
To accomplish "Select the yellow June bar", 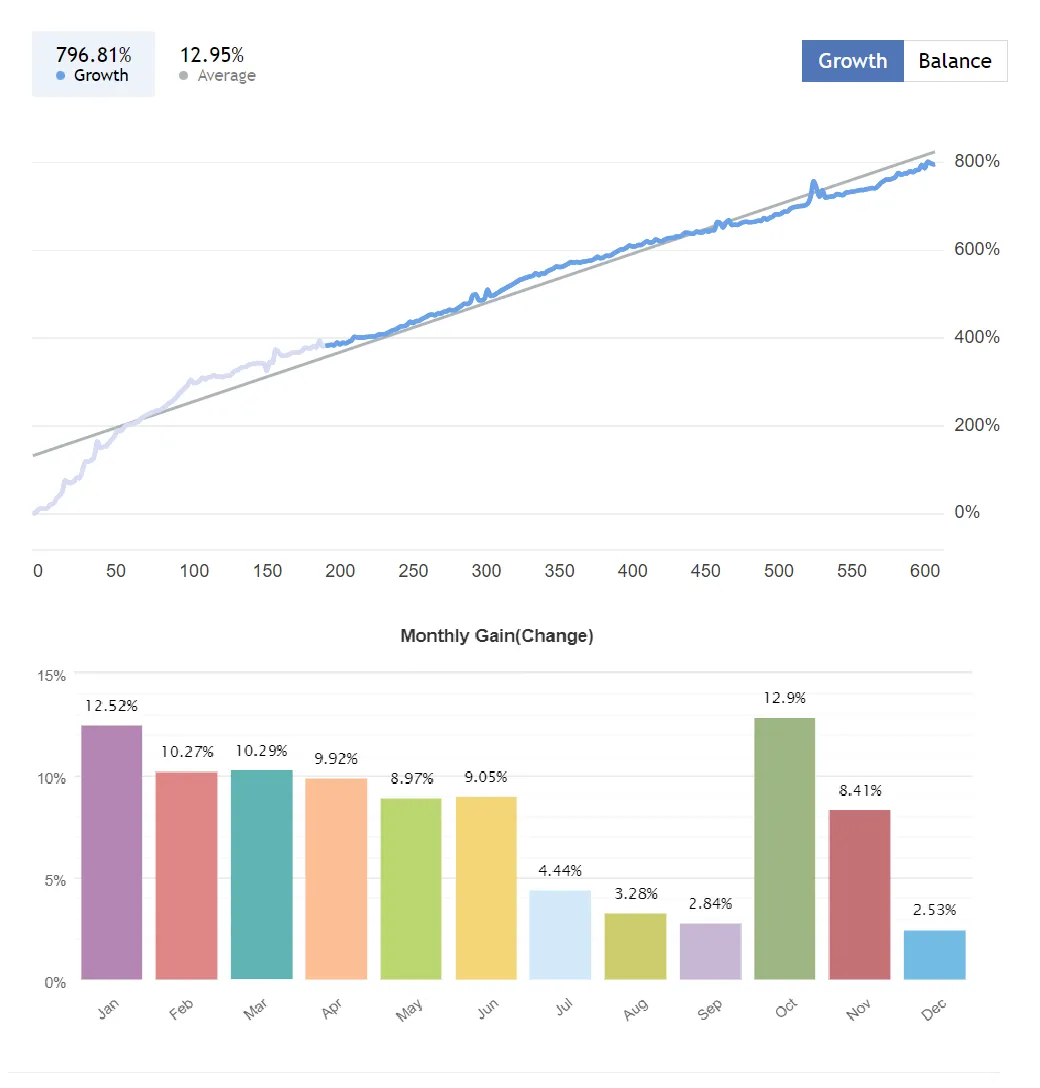I will 486,887.
